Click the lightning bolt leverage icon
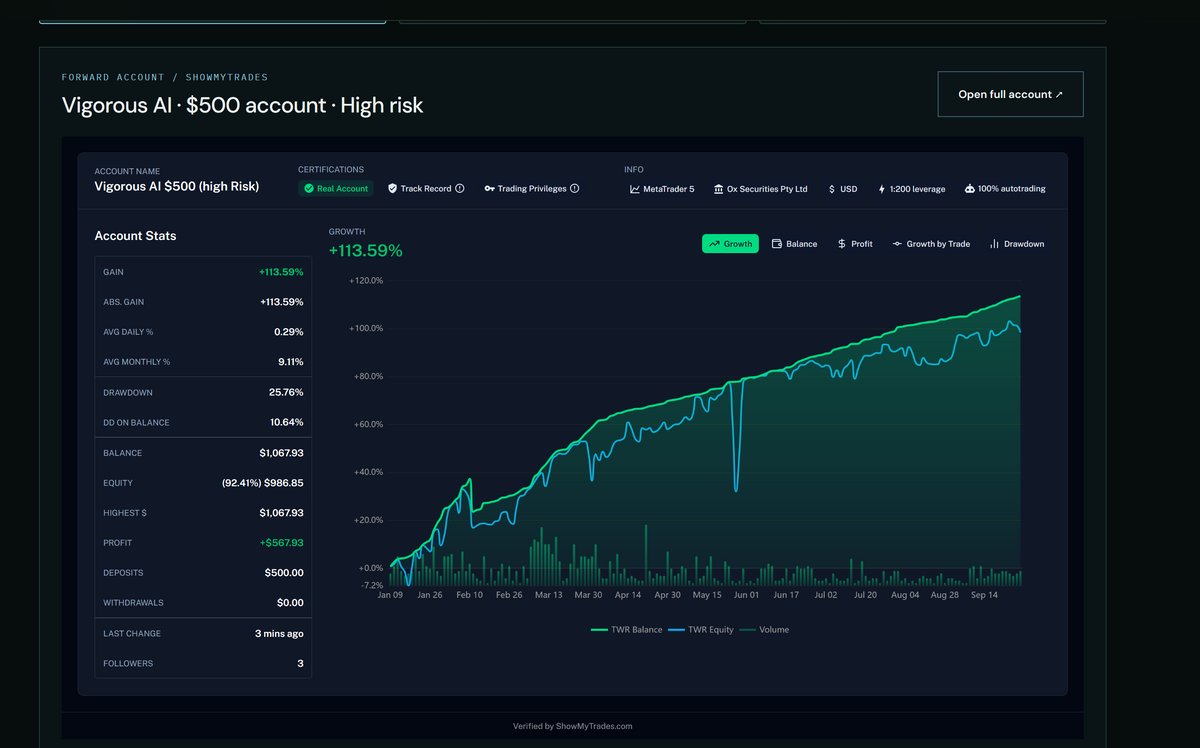Image resolution: width=1200 pixels, height=748 pixels. pyautogui.click(x=882, y=188)
